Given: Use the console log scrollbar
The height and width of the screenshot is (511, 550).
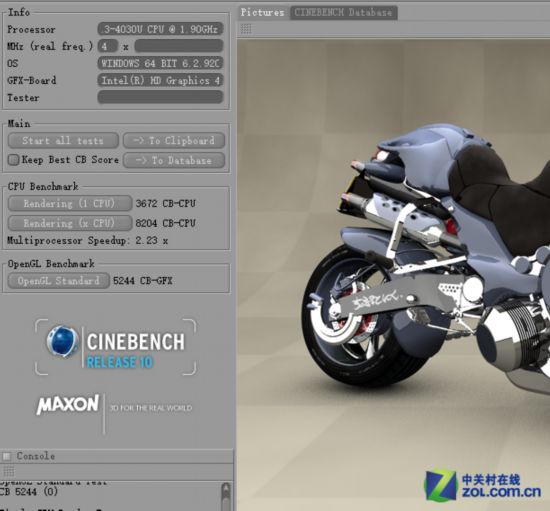Looking at the screenshot, I should coord(226,496).
